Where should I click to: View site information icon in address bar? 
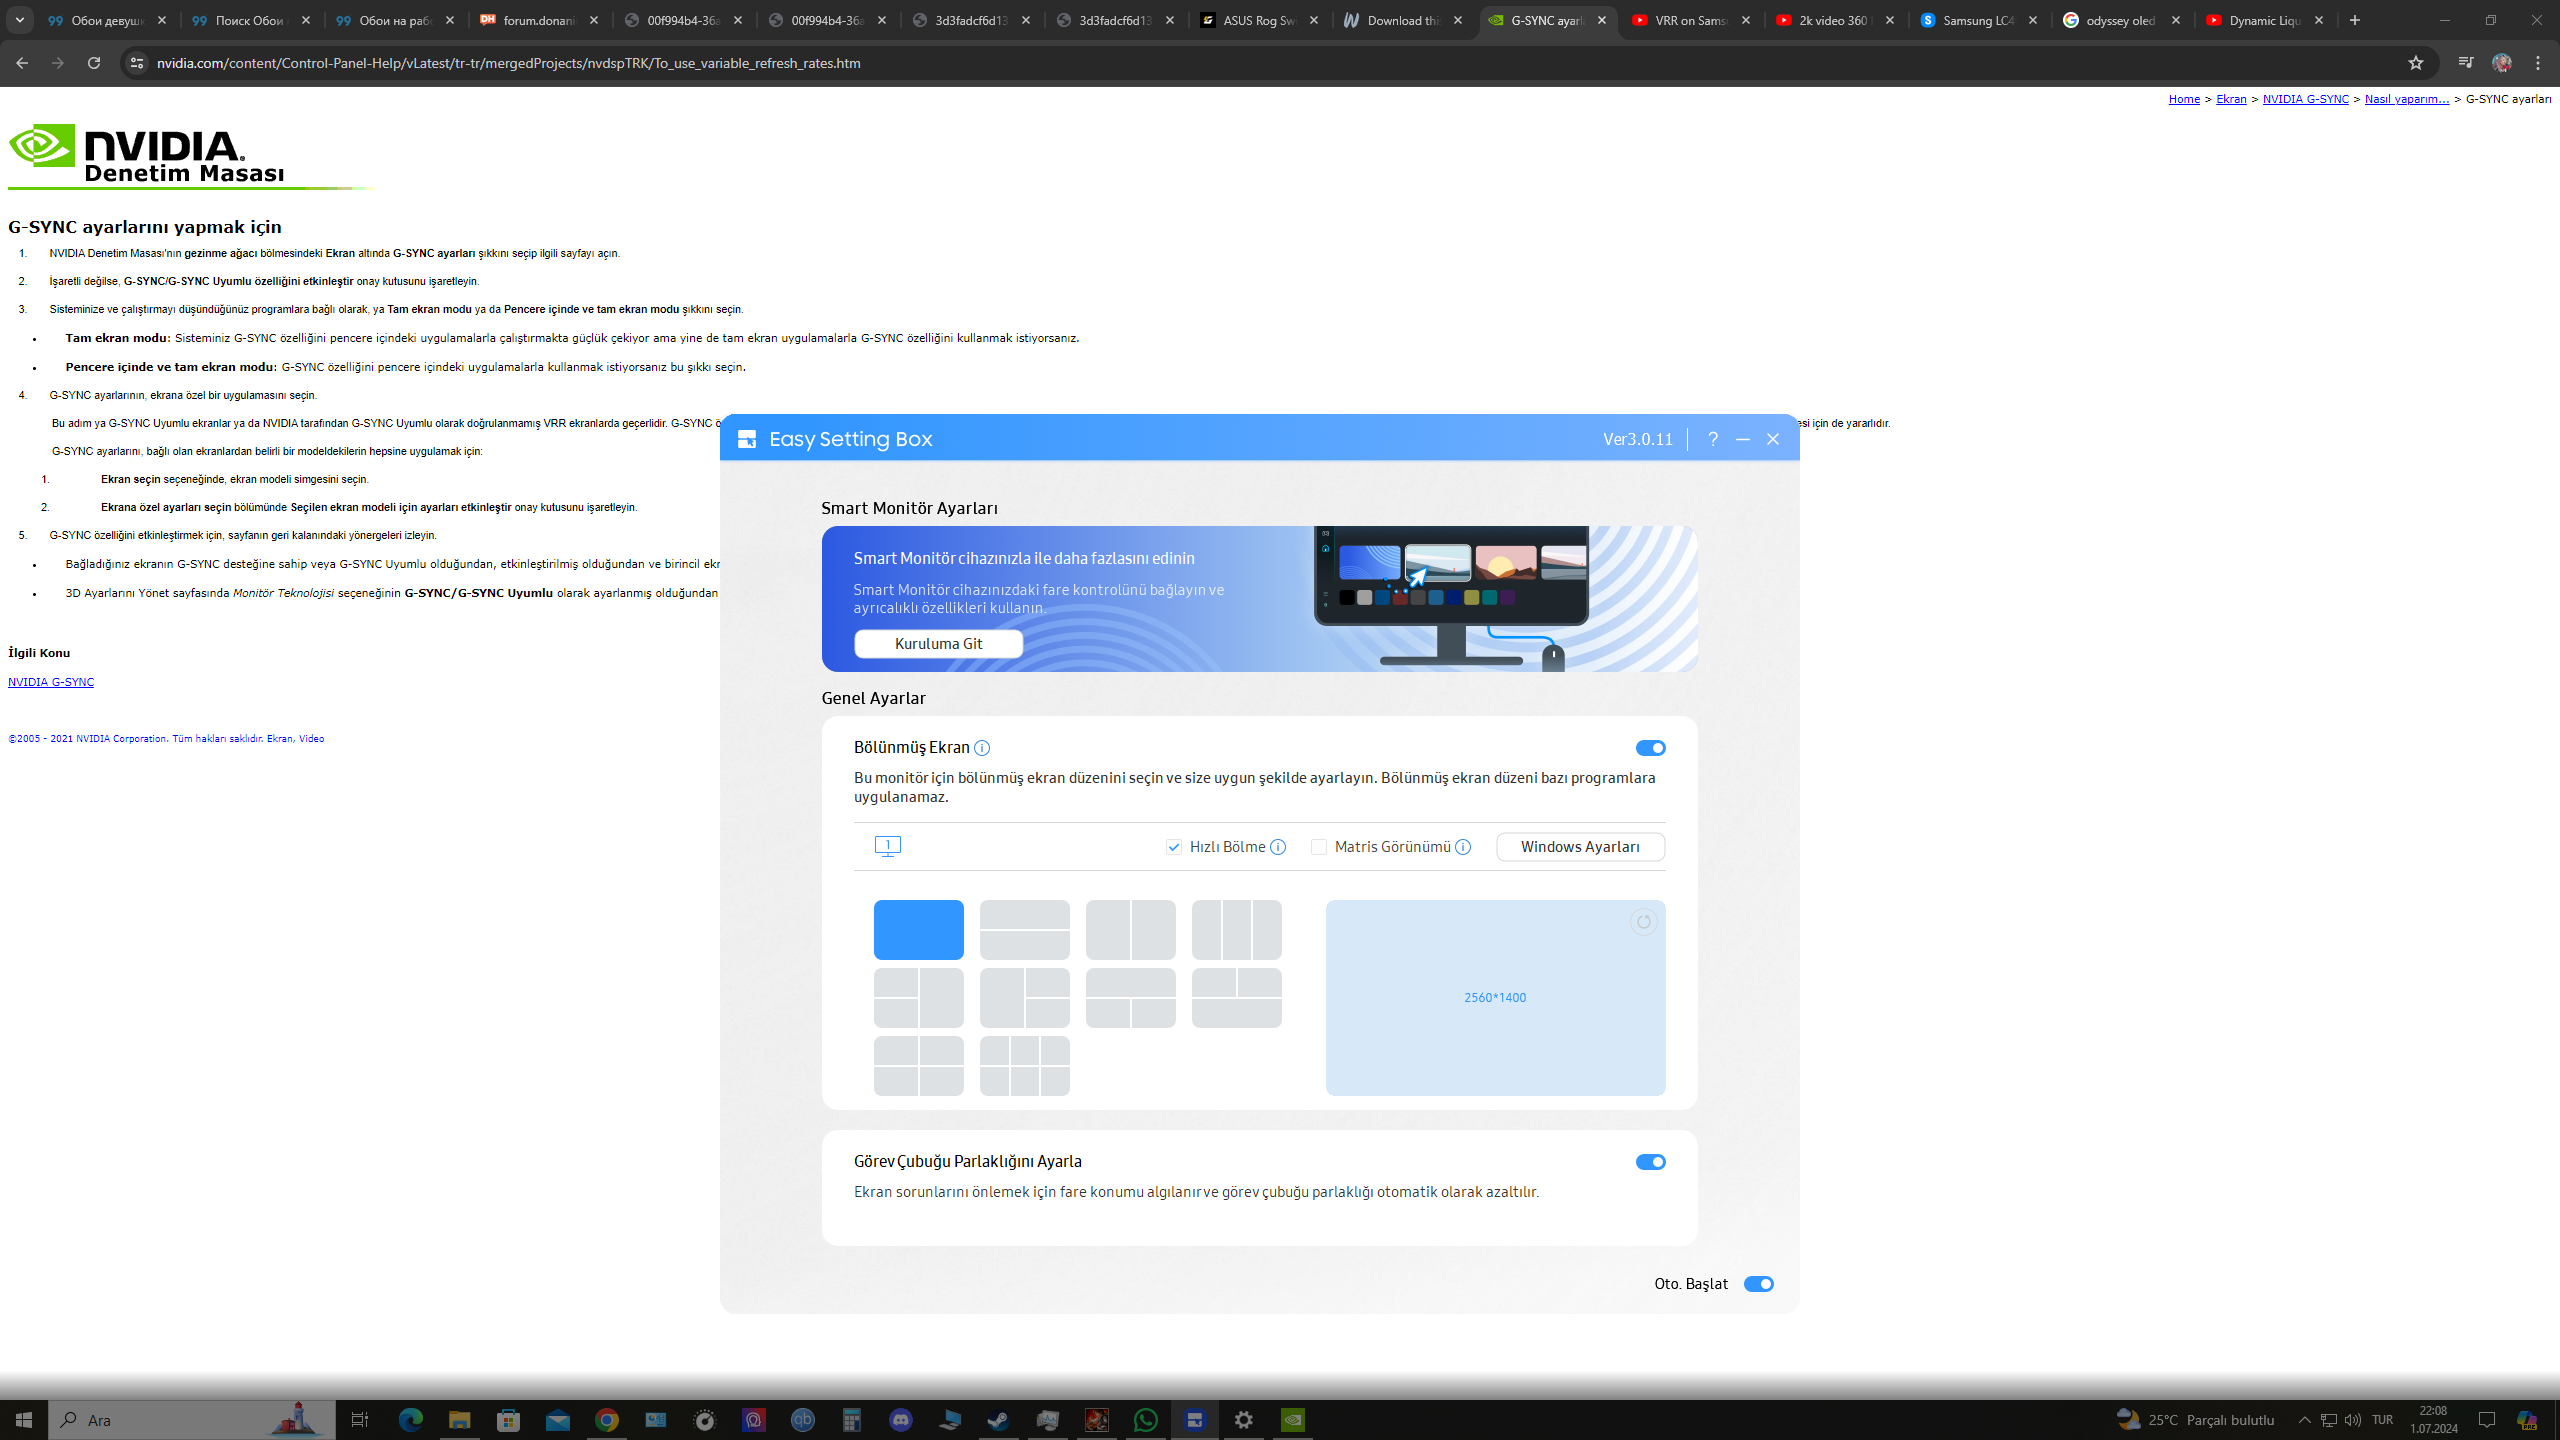point(137,63)
